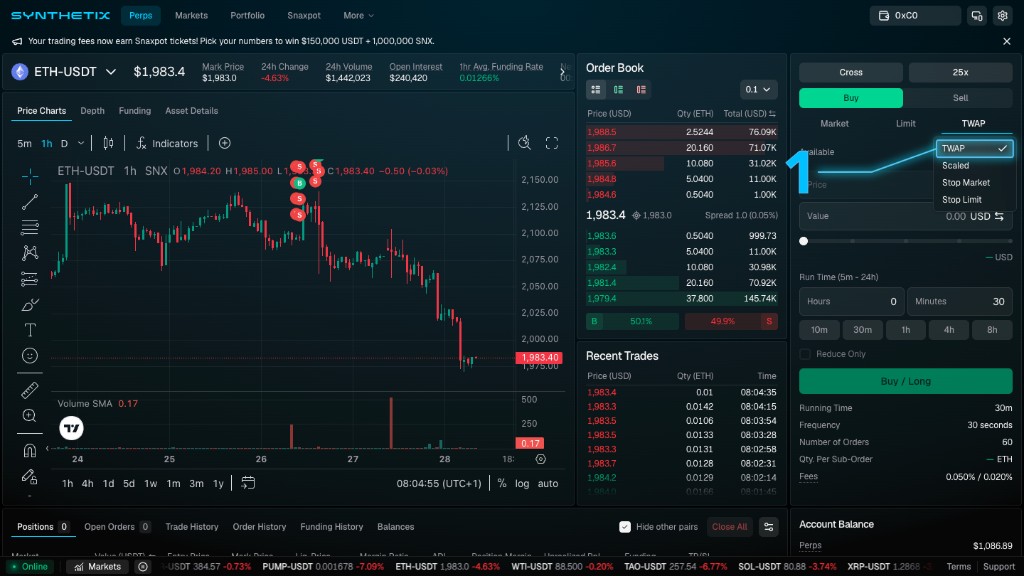Click the Close All button
The image size is (1024, 576).
click(x=729, y=527)
